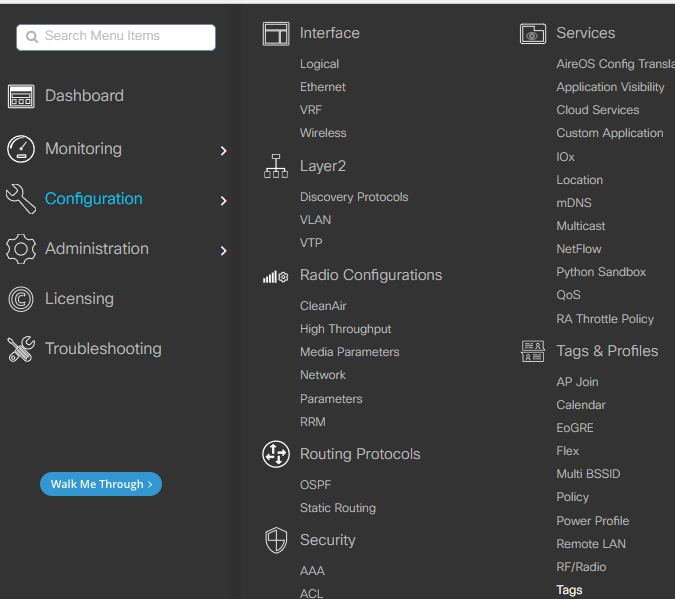This screenshot has height=599, width=675.
Task: Click the Walk Me Through button
Action: pos(101,484)
